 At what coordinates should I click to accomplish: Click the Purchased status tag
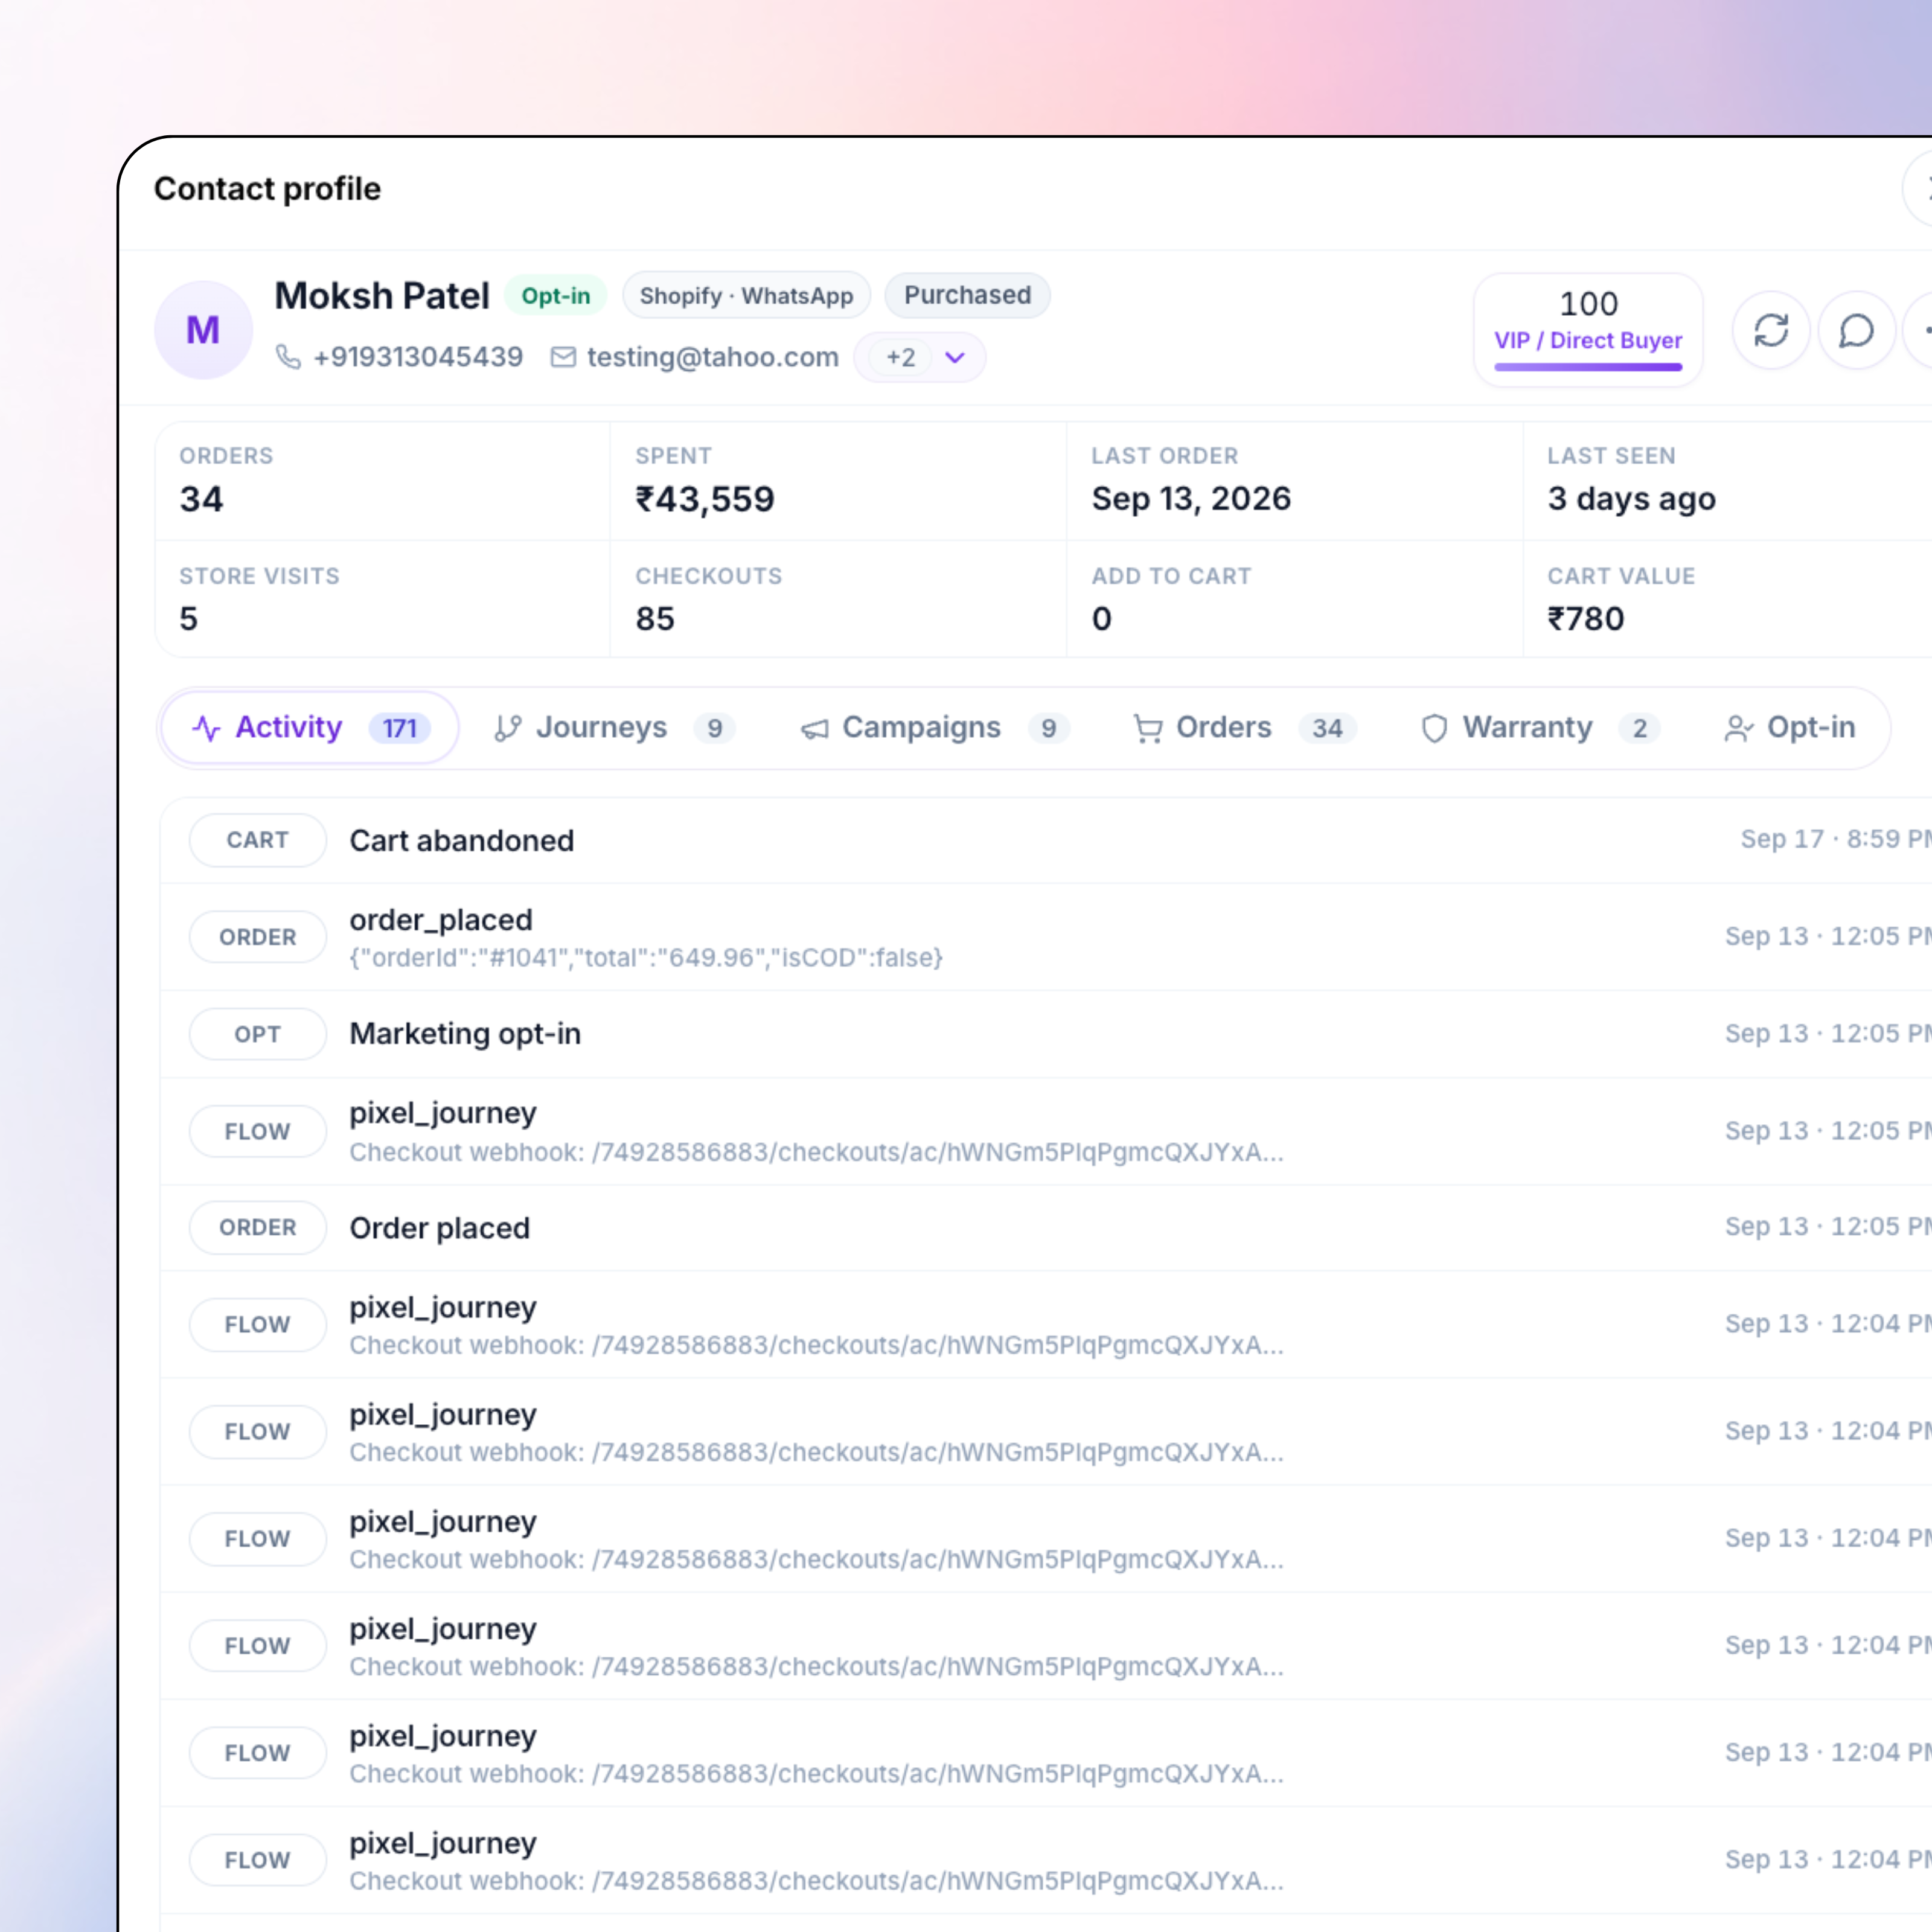pyautogui.click(x=967, y=295)
